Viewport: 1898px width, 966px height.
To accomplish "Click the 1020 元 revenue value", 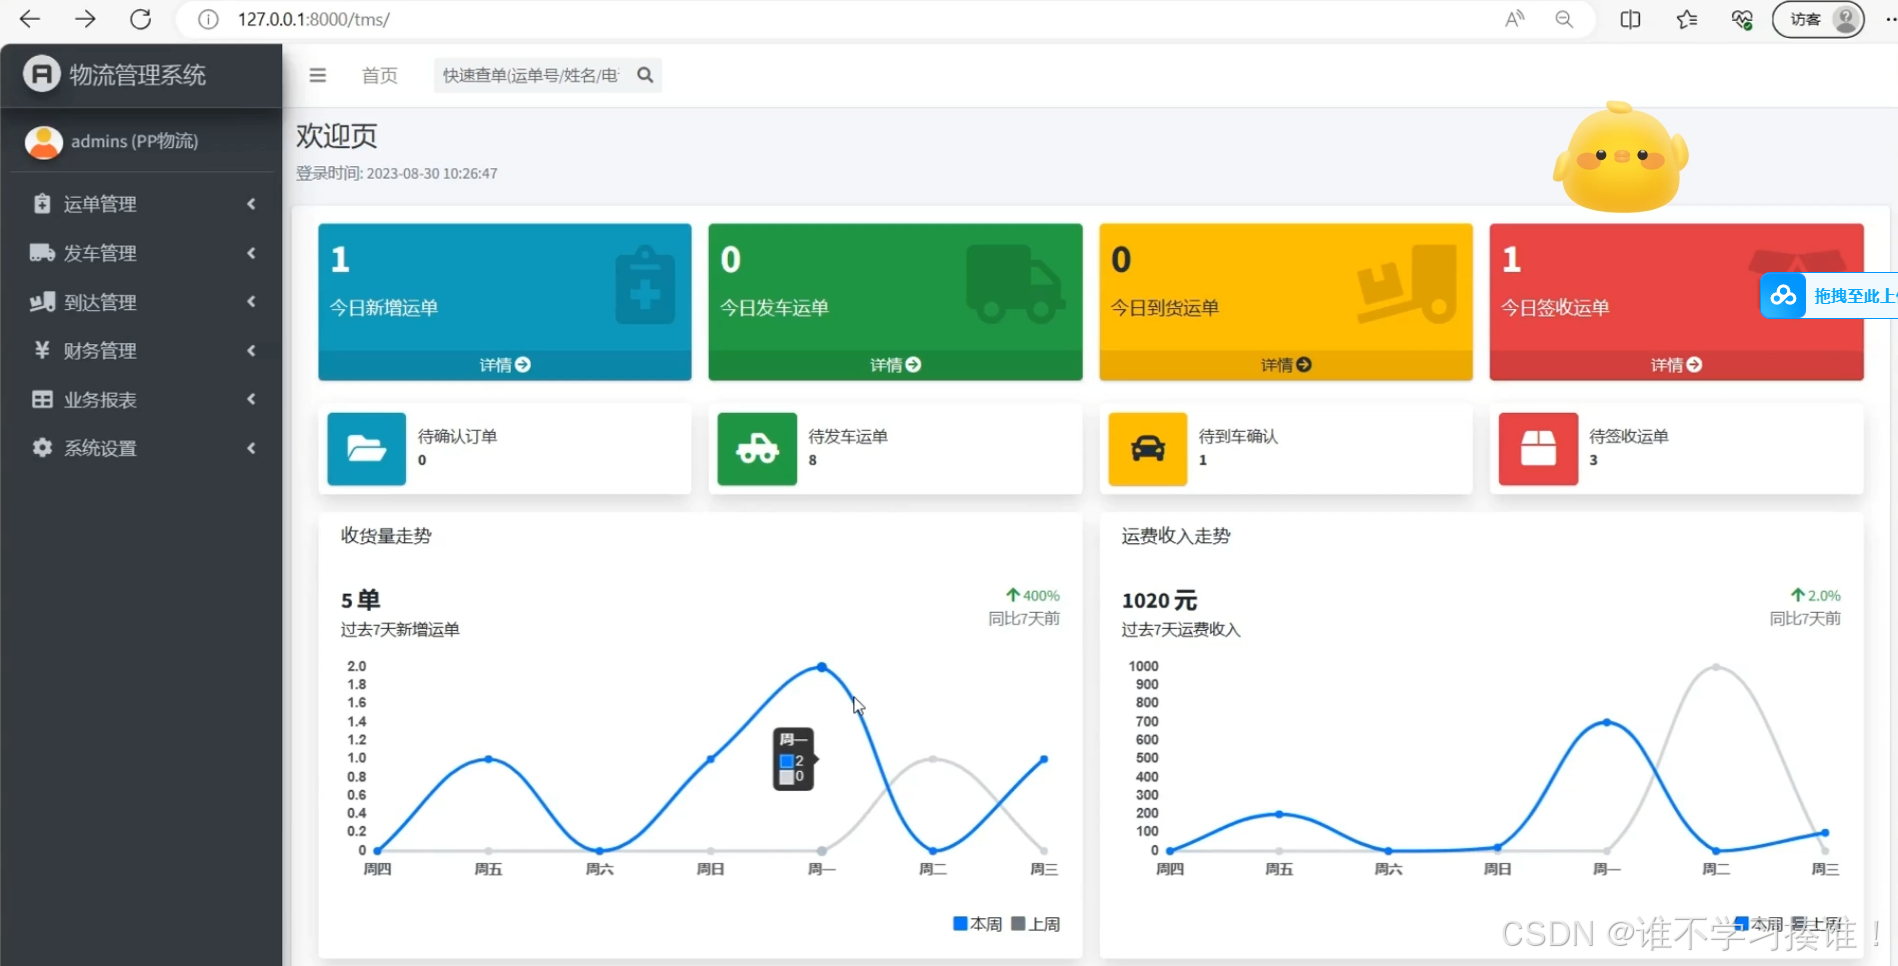I will click(x=1159, y=600).
